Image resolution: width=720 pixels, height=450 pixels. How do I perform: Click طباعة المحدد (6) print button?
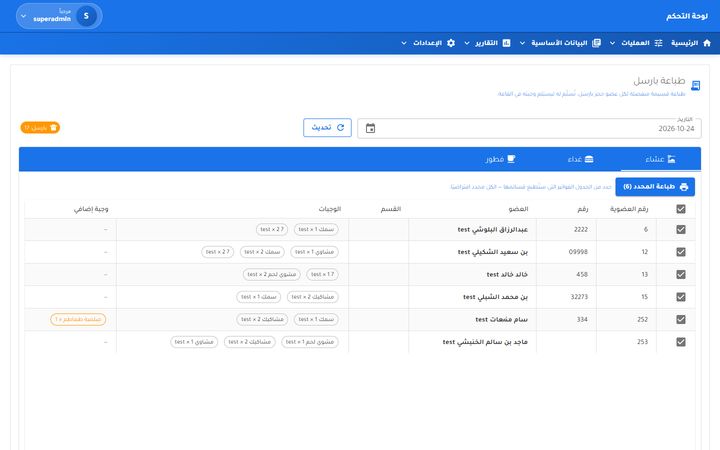(x=655, y=187)
